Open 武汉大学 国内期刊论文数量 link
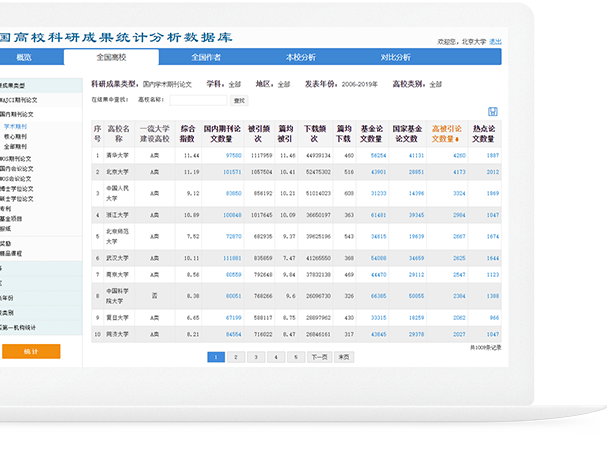The width and height of the screenshot is (615, 458). point(232,258)
